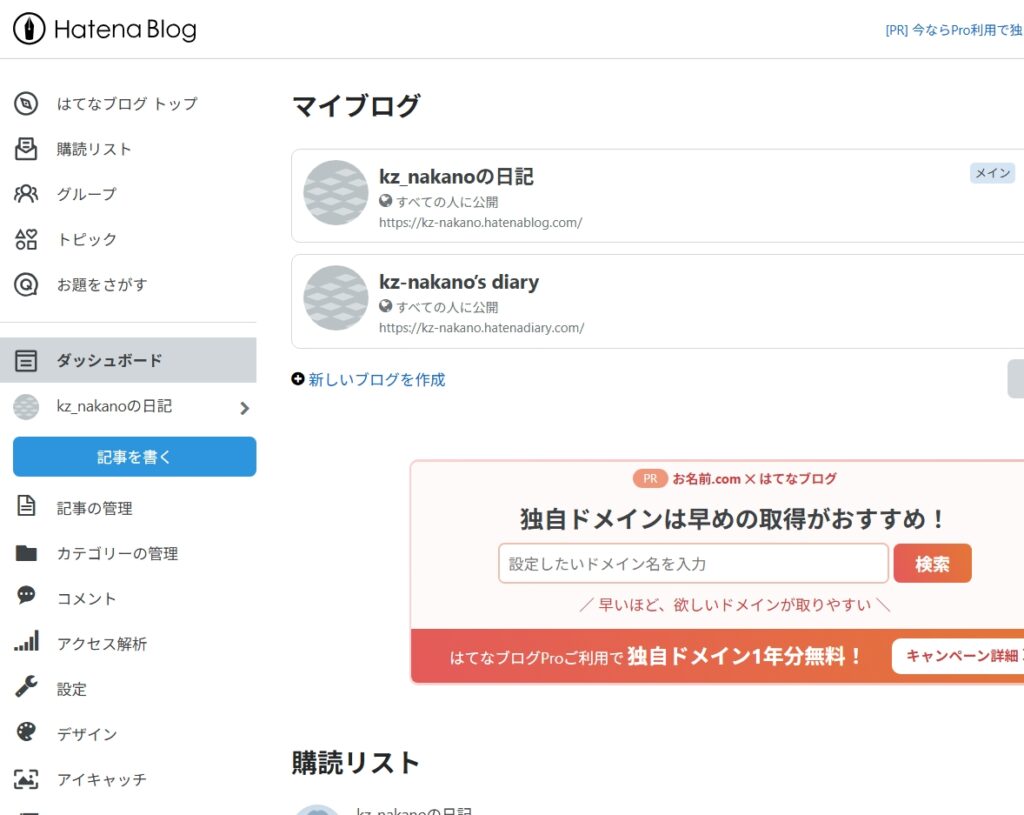Click the 購読リスト inbox icon
The height and width of the screenshot is (815, 1024).
point(26,149)
